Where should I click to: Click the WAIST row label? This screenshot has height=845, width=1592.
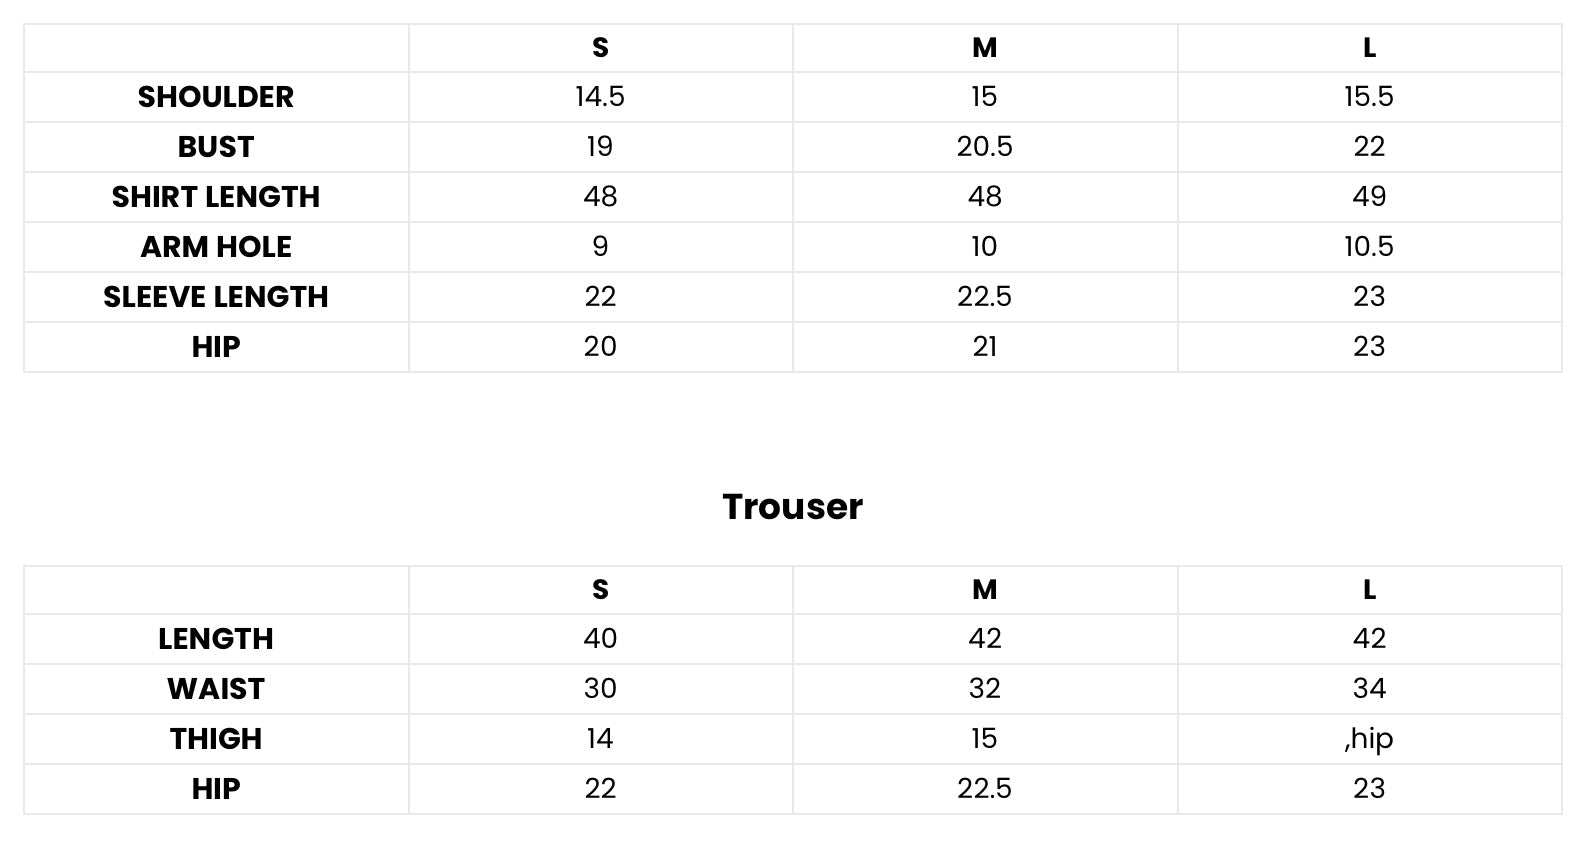tap(216, 689)
